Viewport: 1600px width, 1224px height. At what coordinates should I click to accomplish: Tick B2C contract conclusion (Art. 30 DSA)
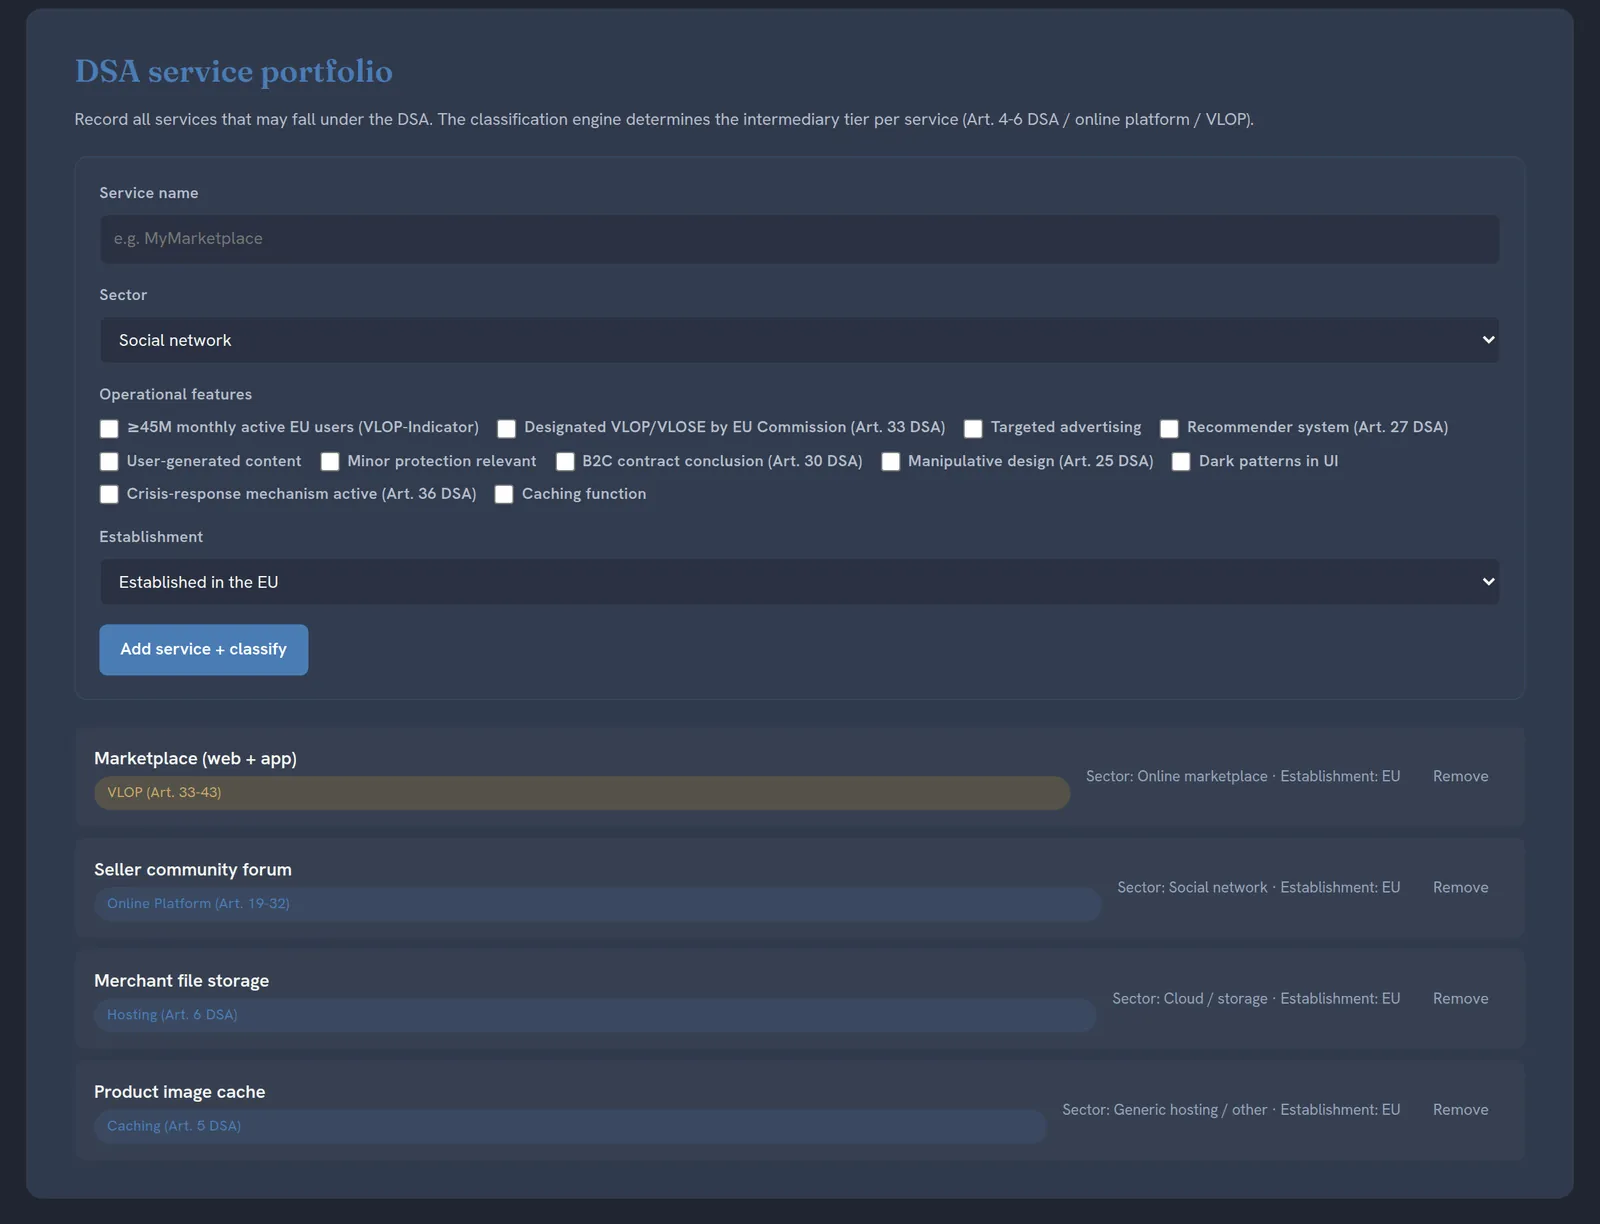point(565,461)
